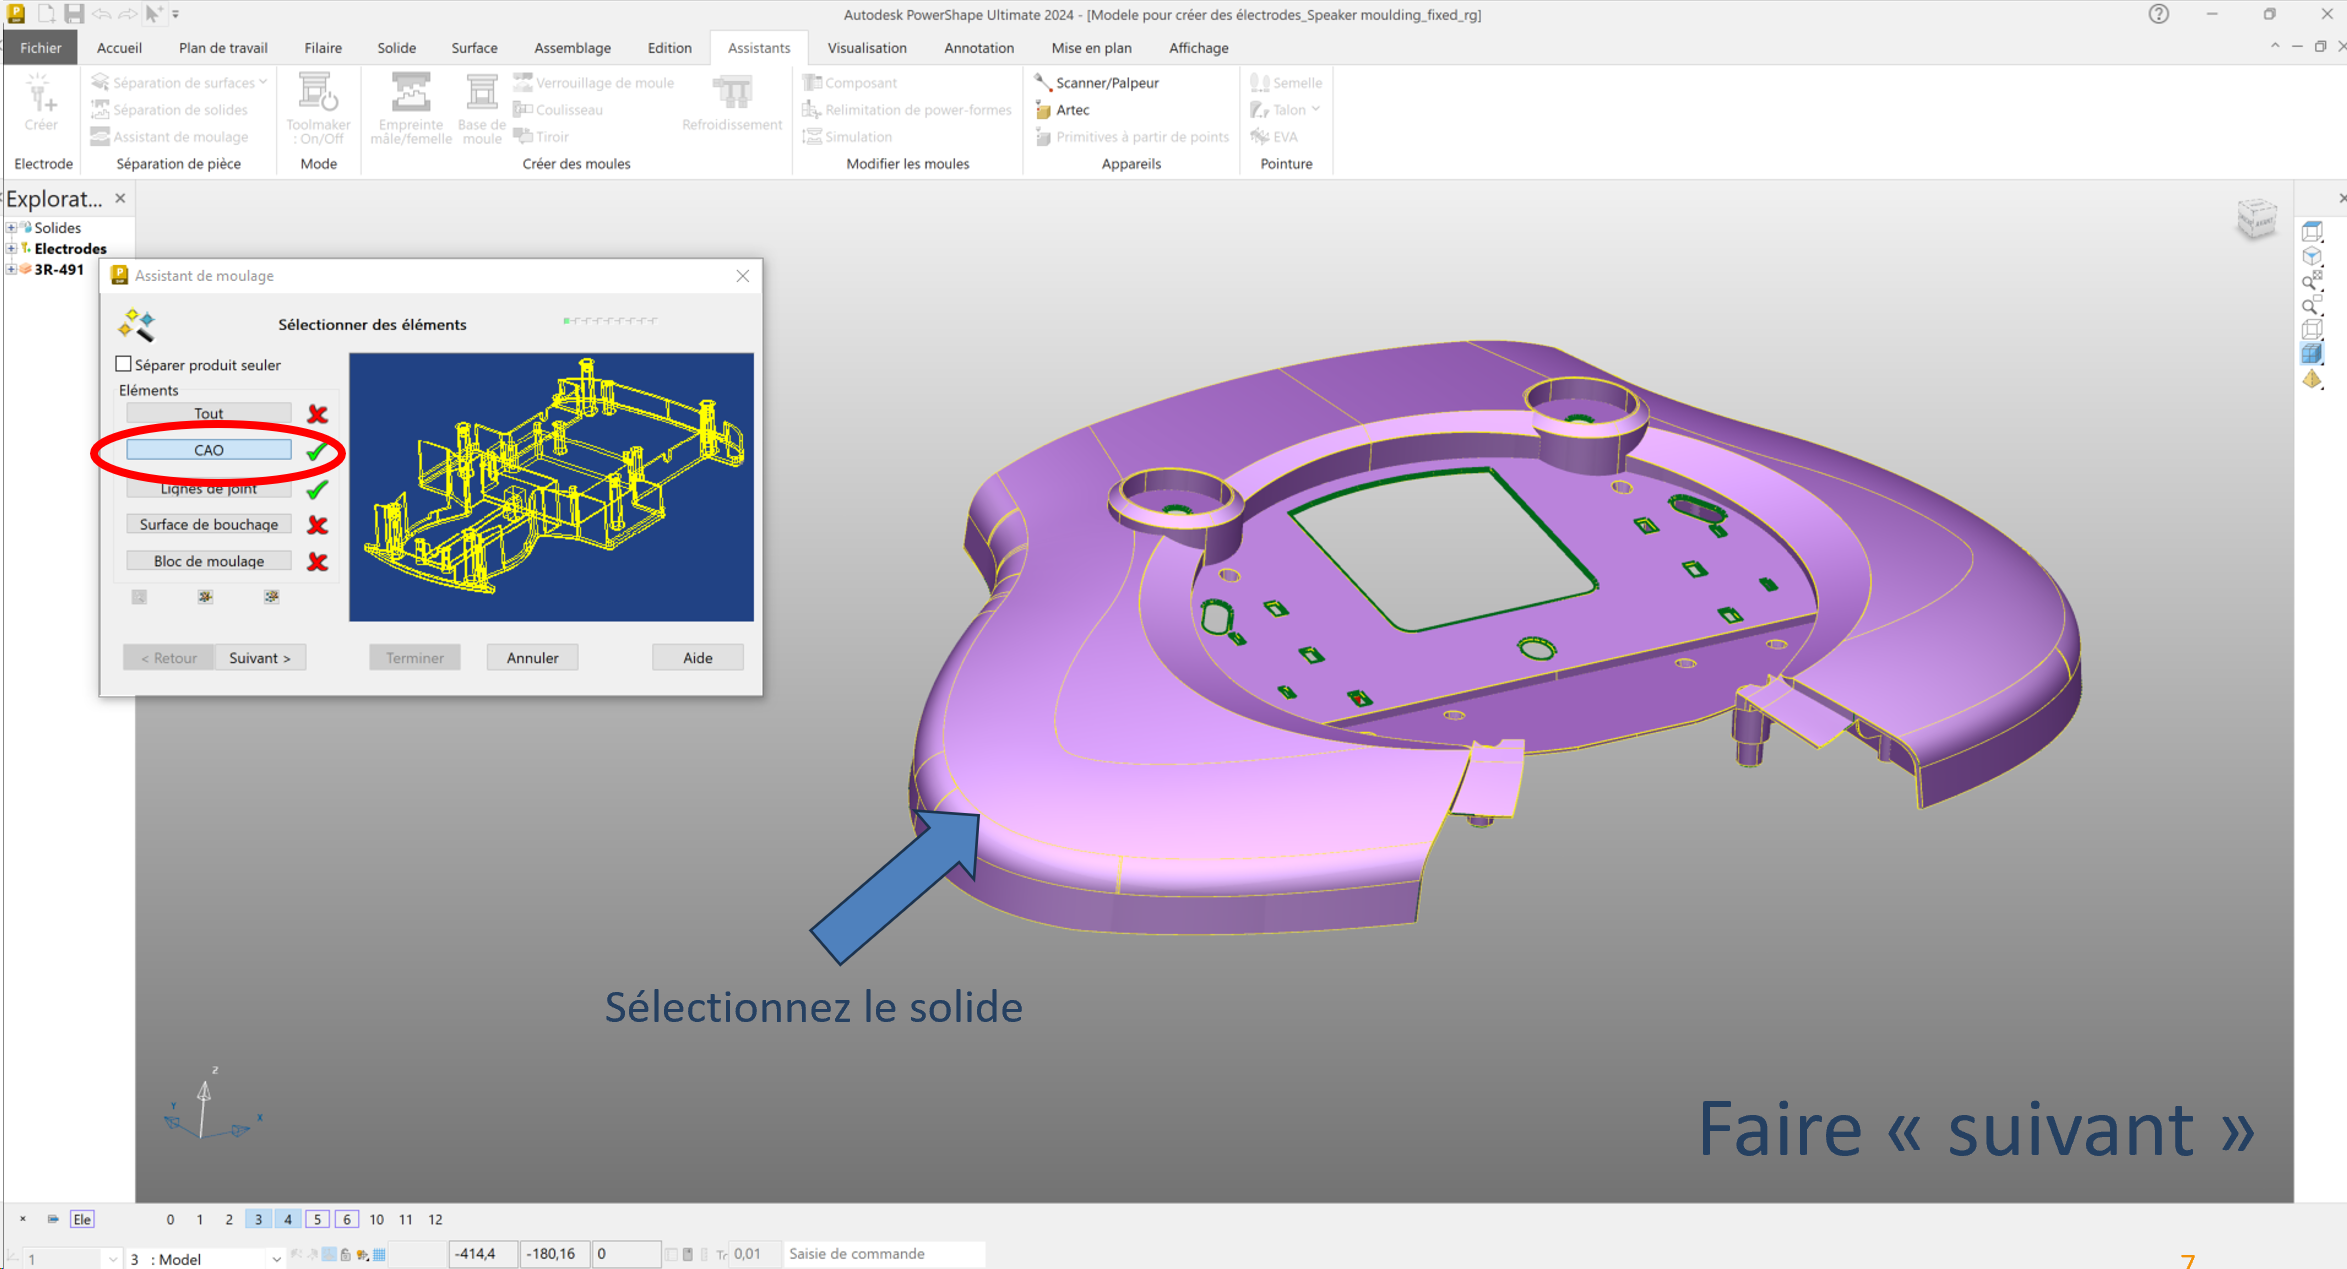Close the Assistant de moulage dialog
The image size is (2347, 1269).
(742, 276)
